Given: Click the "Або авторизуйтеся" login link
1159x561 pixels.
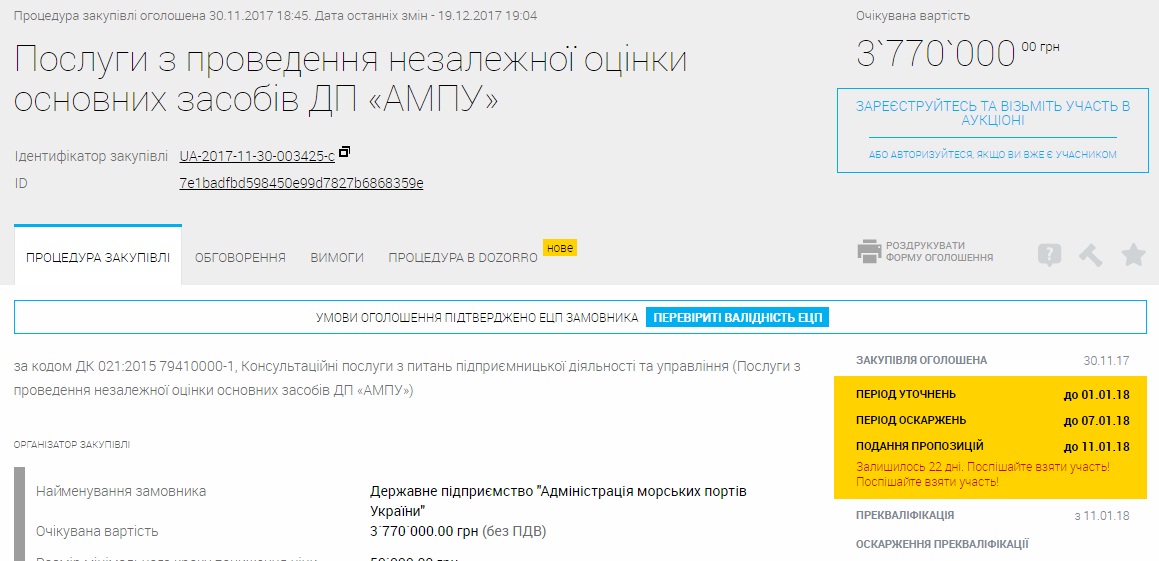Looking at the screenshot, I should (x=992, y=155).
